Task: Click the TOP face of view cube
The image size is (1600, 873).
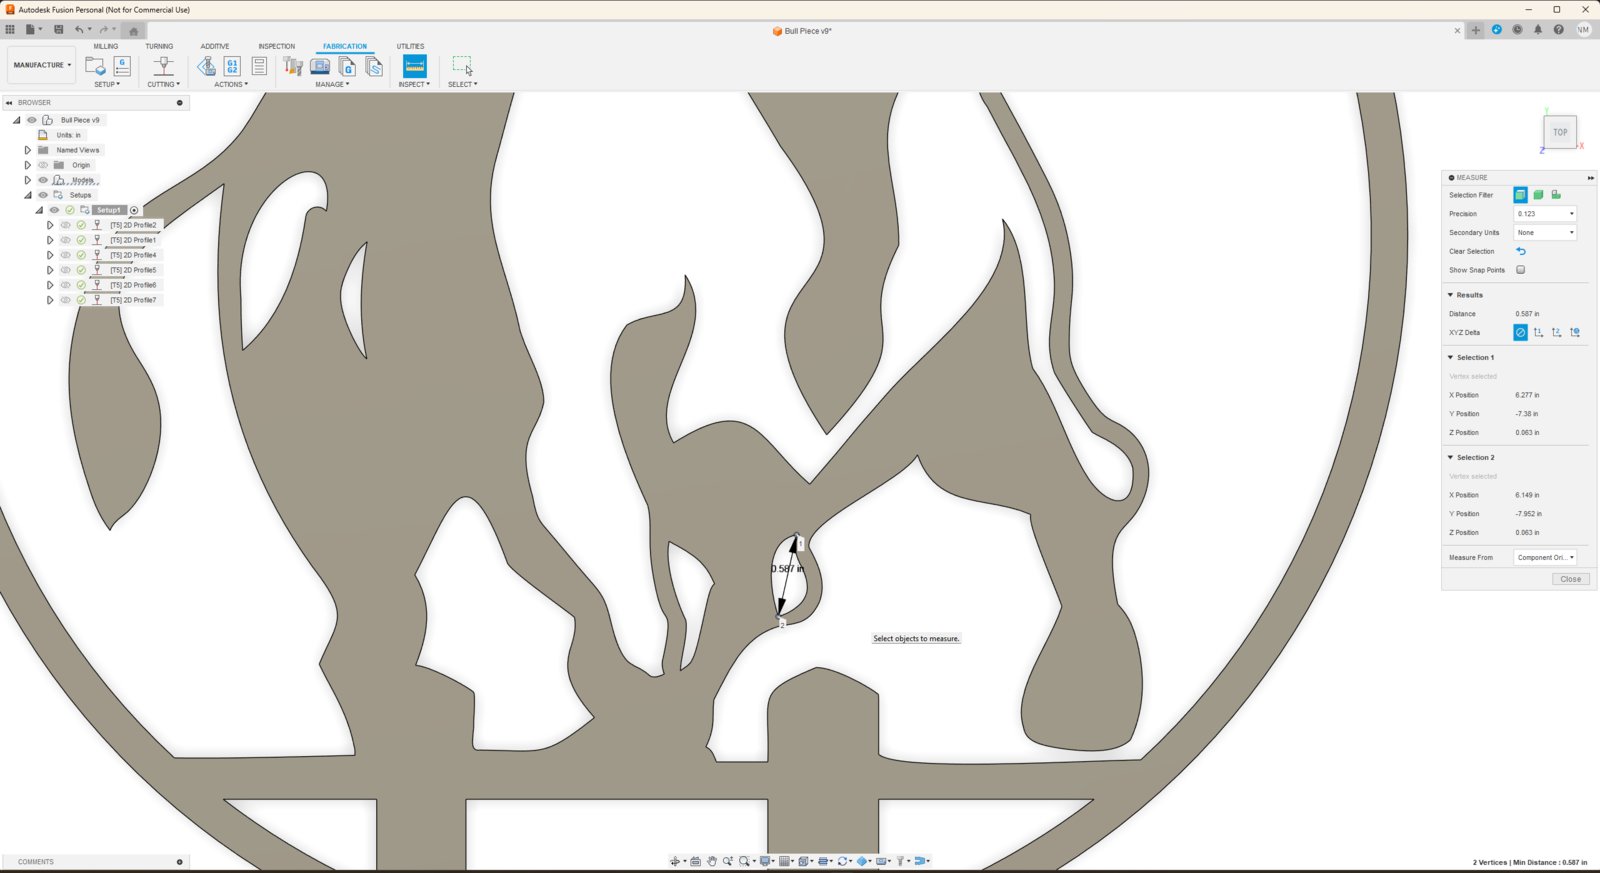Action: coord(1560,132)
